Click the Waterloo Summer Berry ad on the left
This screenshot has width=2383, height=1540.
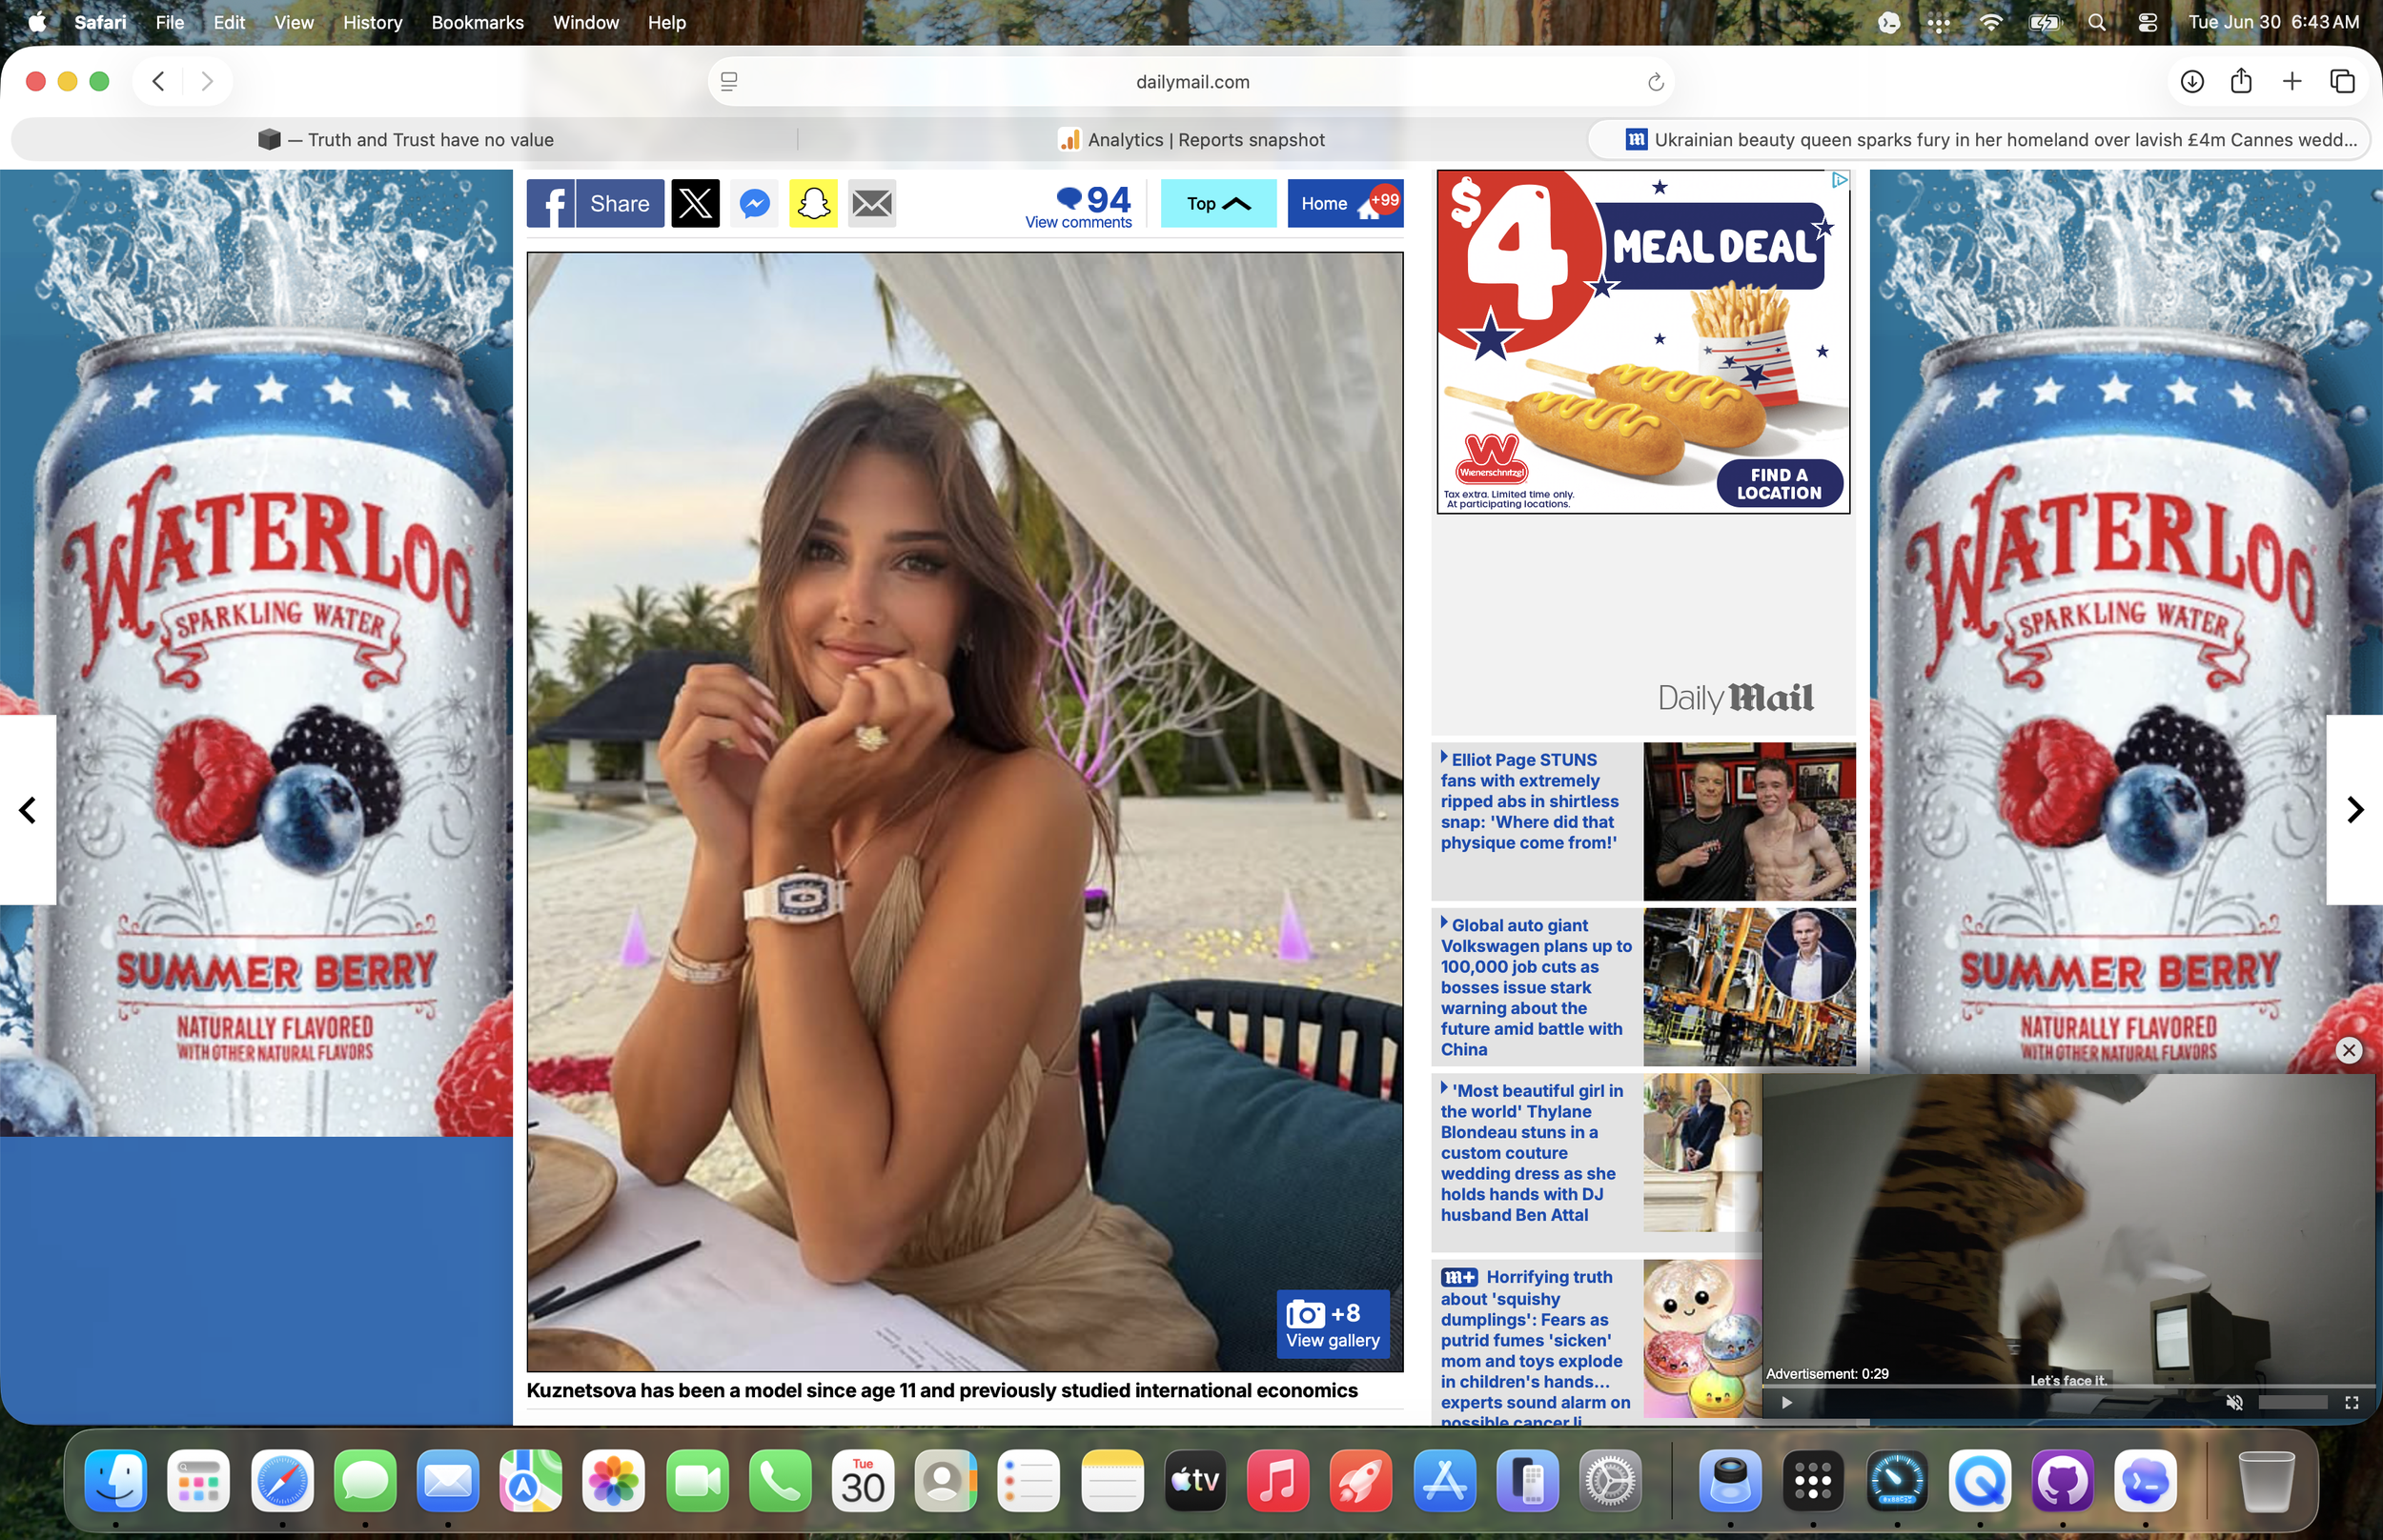[256, 652]
